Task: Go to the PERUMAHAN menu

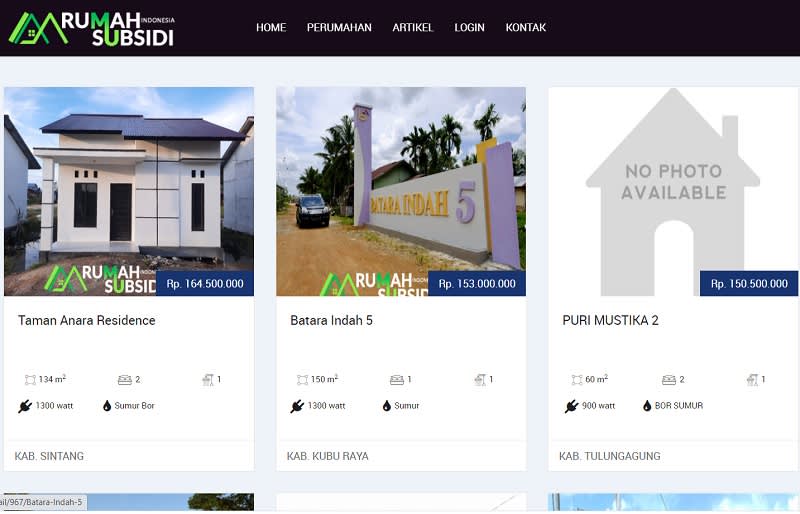Action: click(x=339, y=28)
